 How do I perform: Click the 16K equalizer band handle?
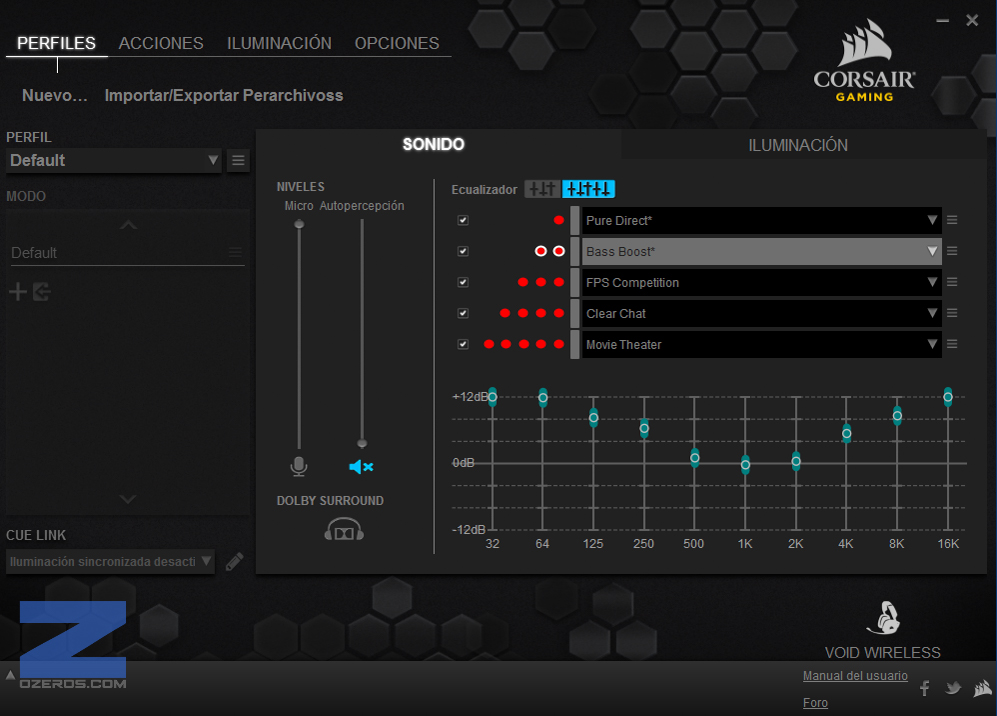pyautogui.click(x=948, y=397)
